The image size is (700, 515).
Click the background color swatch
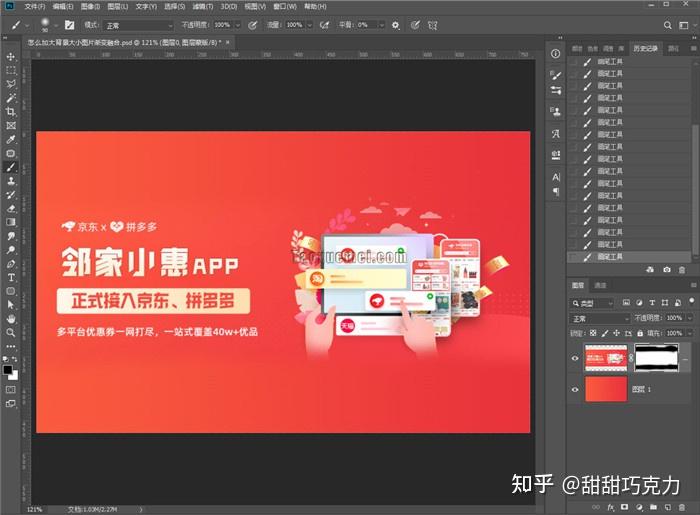coord(14,376)
